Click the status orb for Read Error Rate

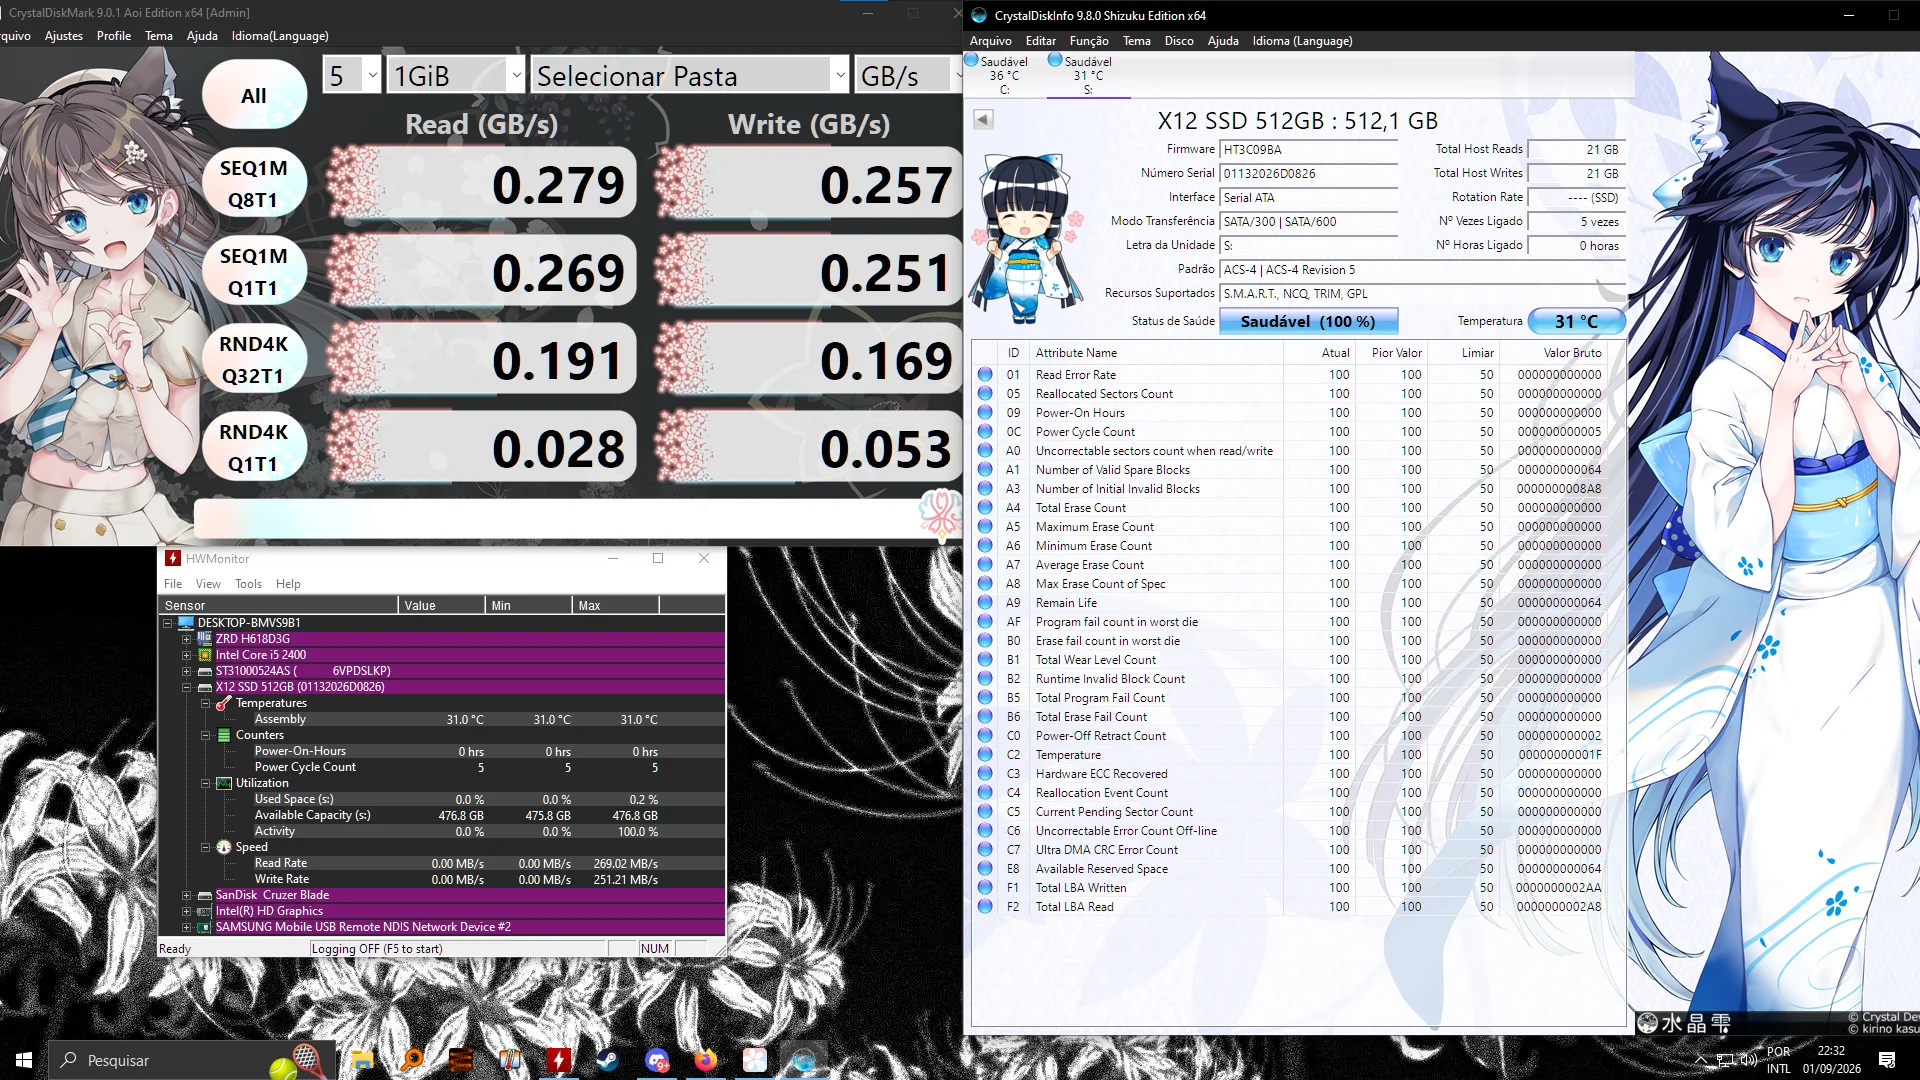pyautogui.click(x=985, y=374)
